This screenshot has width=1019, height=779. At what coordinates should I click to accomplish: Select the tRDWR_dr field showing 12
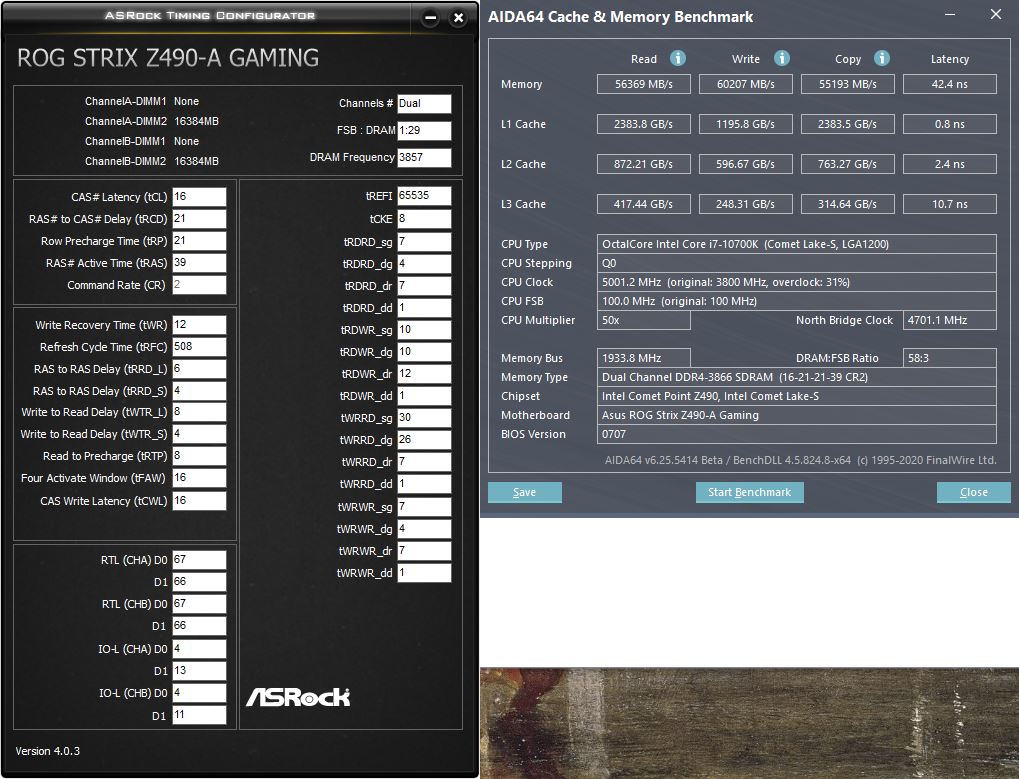point(424,374)
